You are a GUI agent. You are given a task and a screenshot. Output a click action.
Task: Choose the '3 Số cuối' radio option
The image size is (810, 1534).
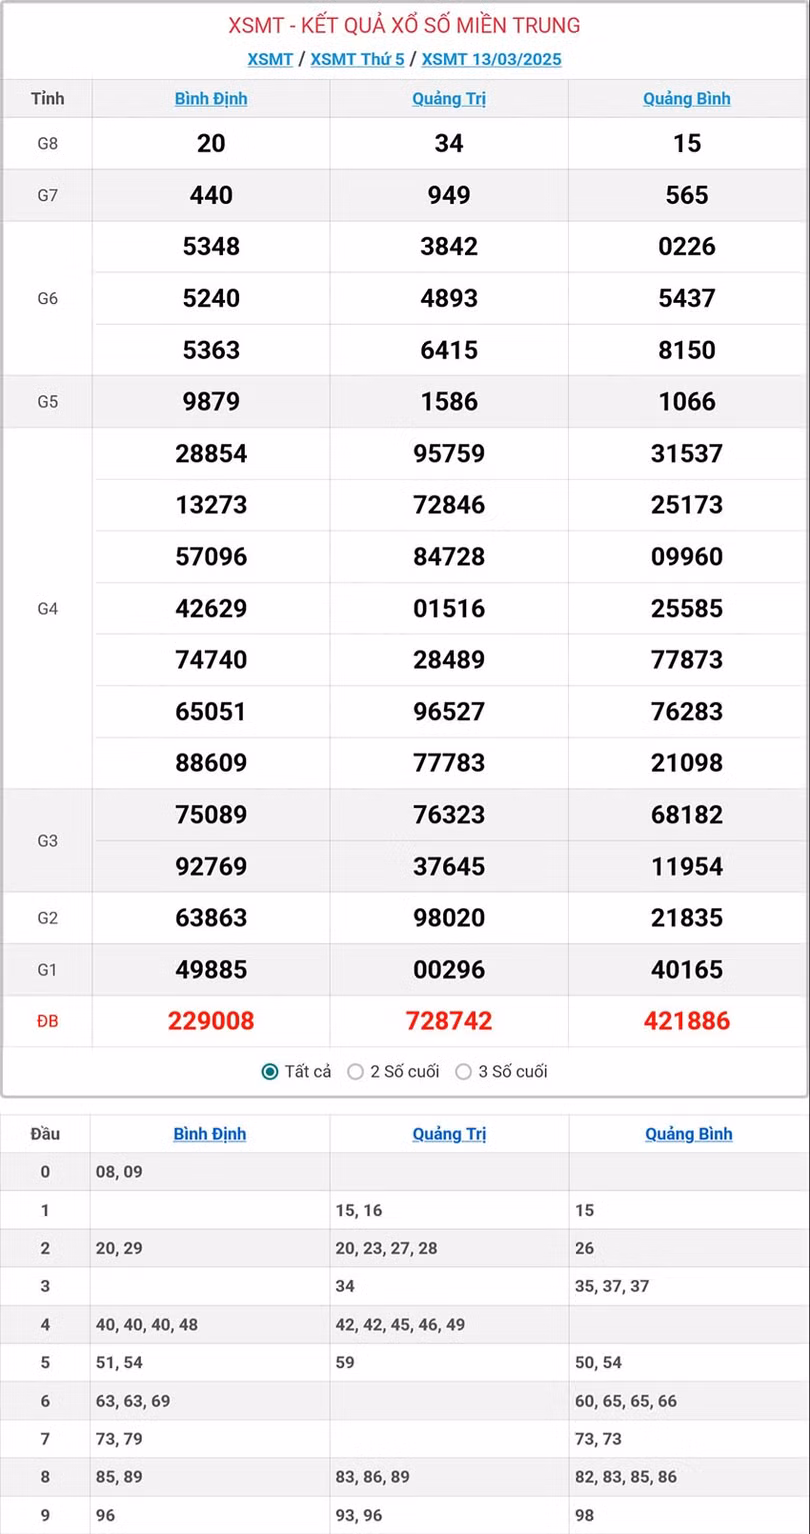click(463, 1072)
